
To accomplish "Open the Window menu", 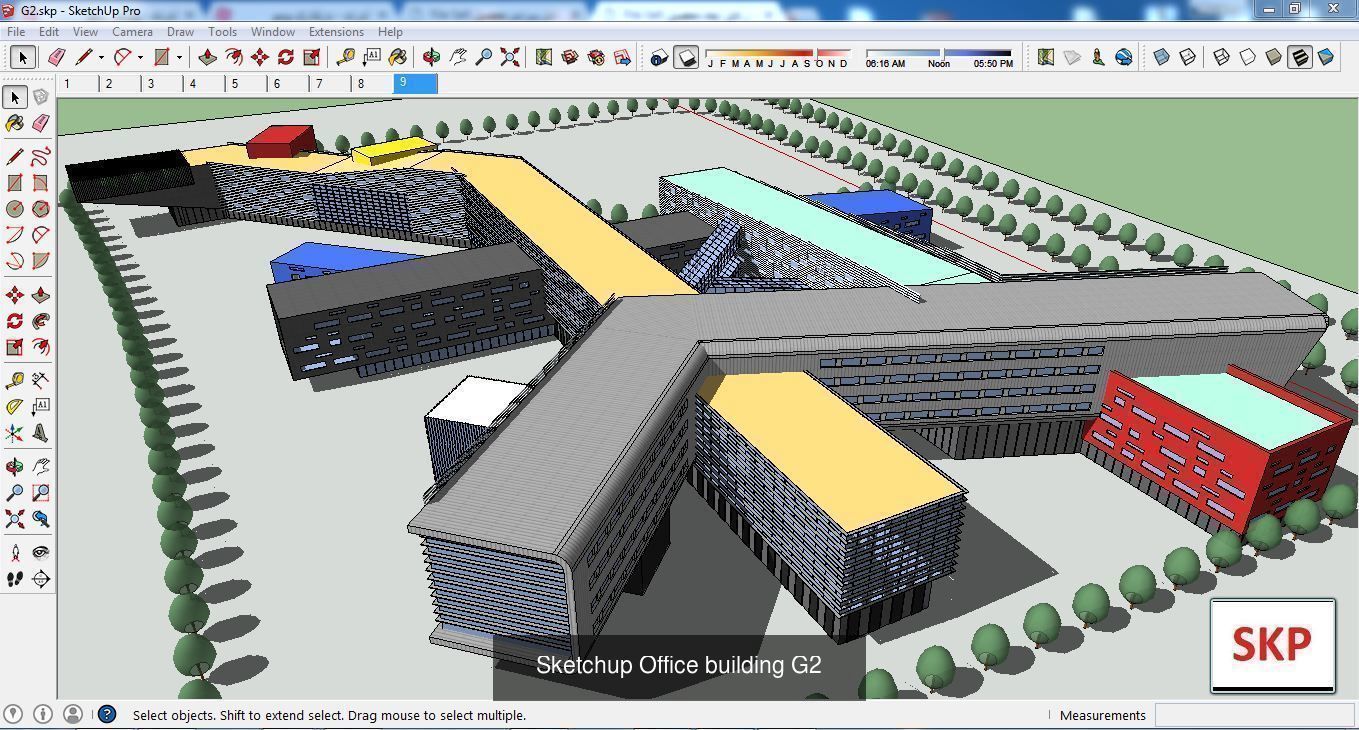I will (272, 31).
